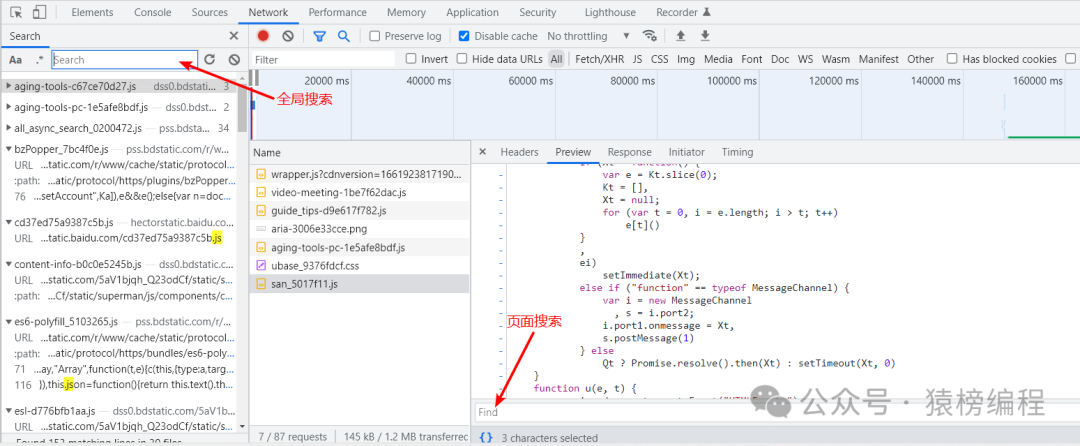Toggle regular expression search button

pos(39,60)
